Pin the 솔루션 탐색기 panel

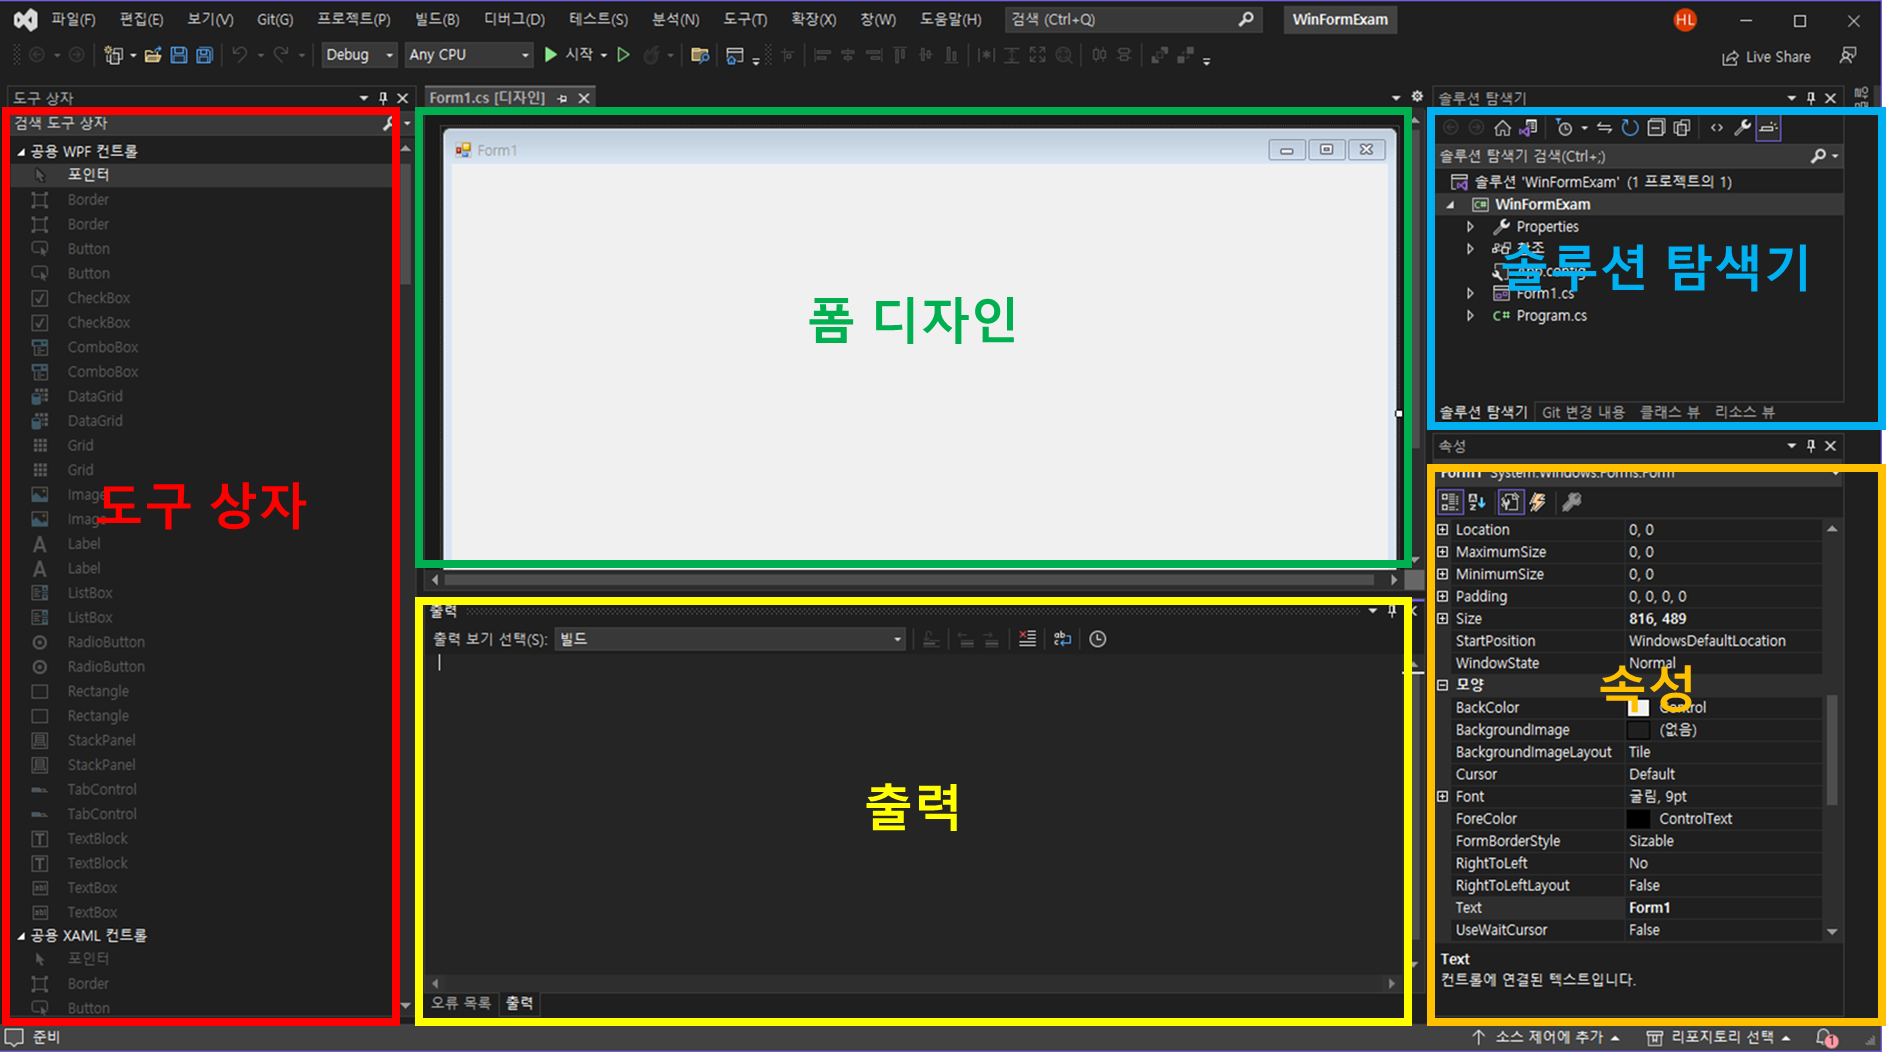(1811, 98)
